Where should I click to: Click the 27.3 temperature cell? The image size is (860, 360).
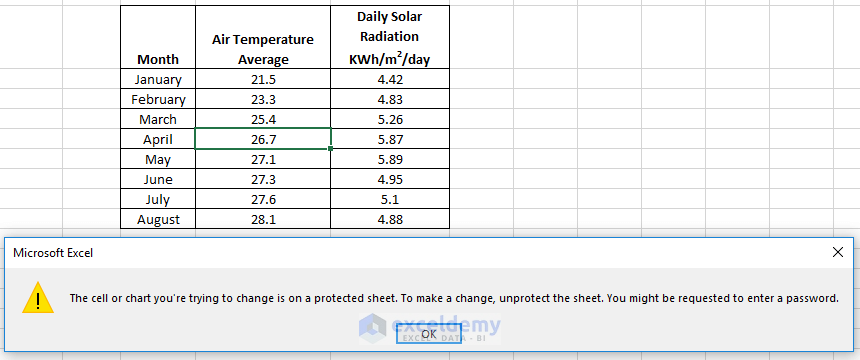click(x=263, y=179)
